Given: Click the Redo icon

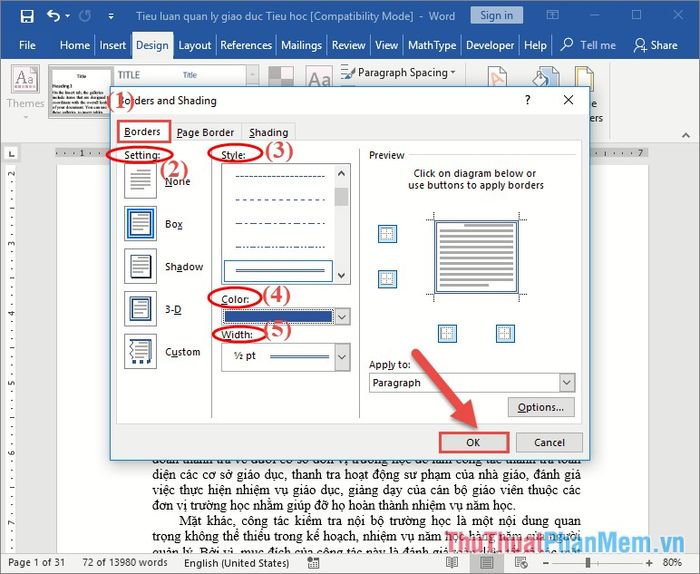Looking at the screenshot, I should [x=85, y=16].
